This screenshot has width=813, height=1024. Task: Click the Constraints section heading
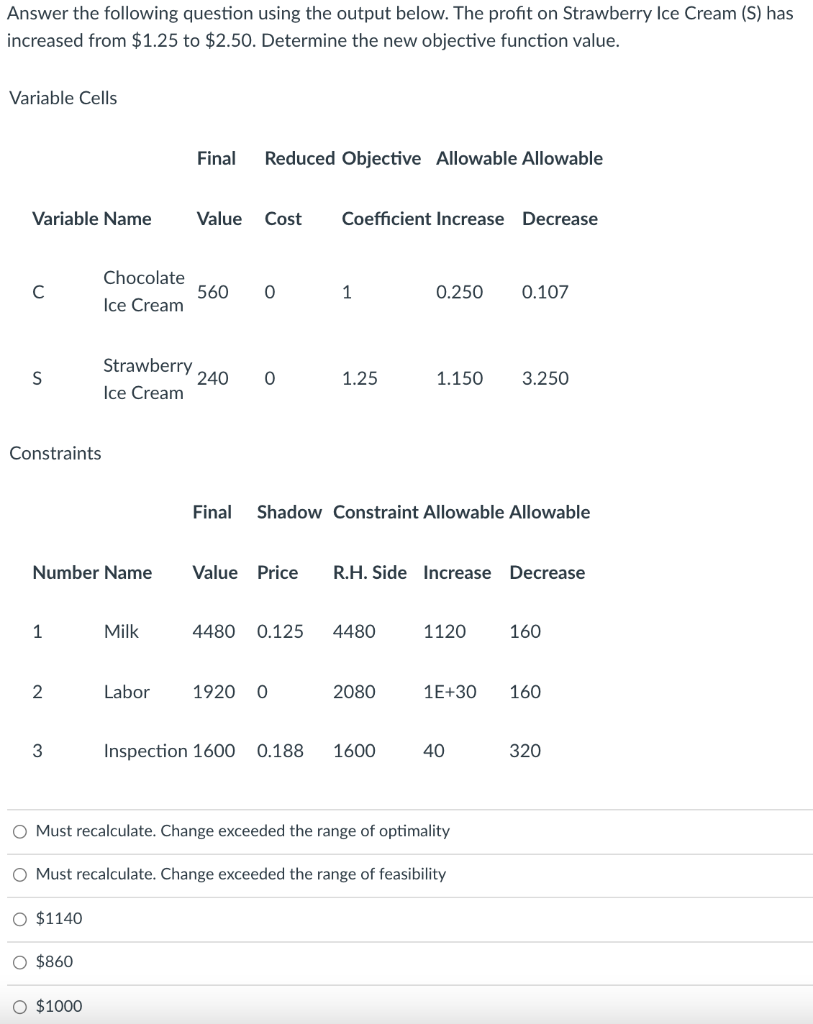point(55,453)
